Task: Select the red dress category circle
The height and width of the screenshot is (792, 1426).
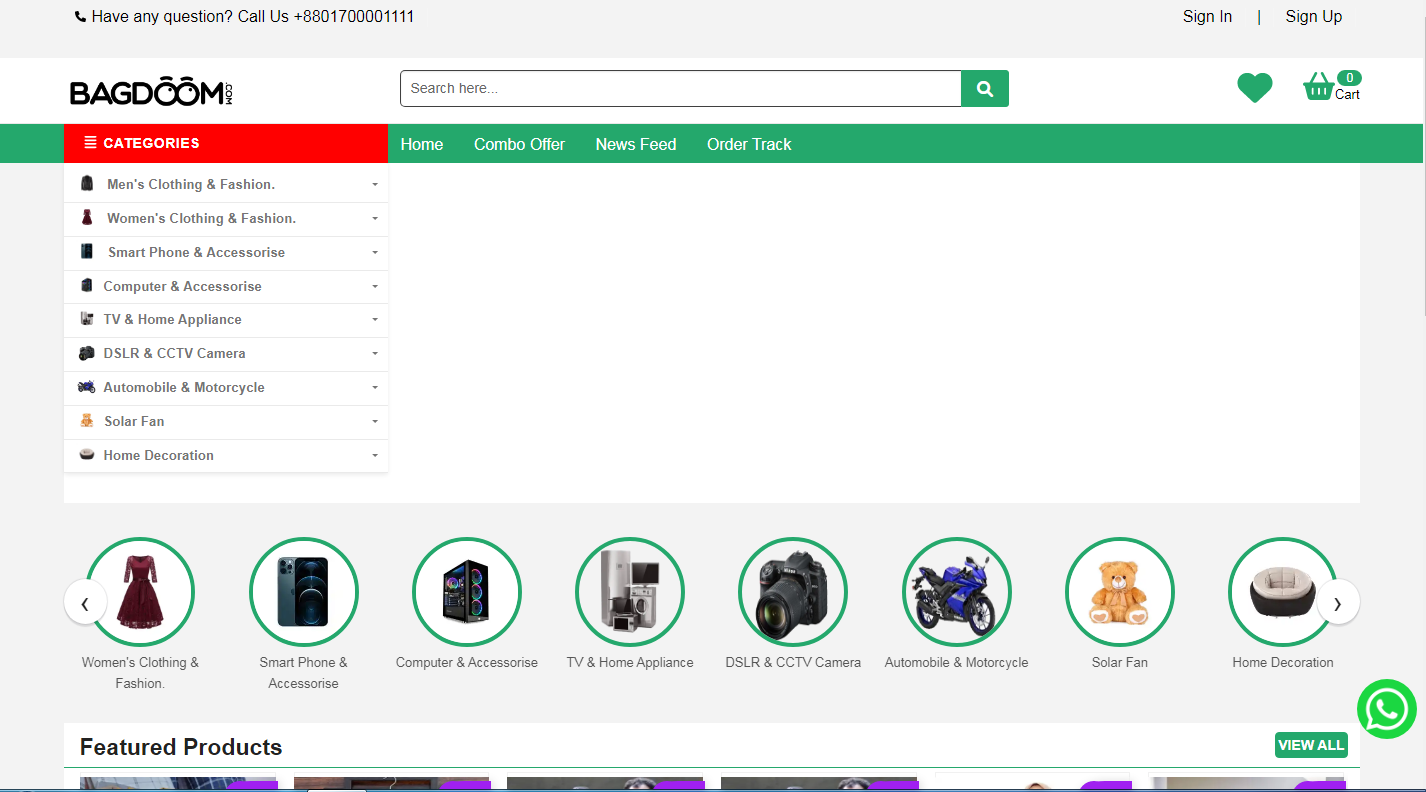Action: point(140,592)
